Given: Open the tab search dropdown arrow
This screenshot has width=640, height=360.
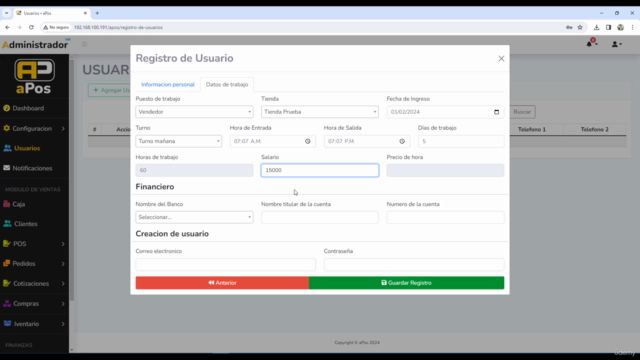Looking at the screenshot, I should (7, 13).
